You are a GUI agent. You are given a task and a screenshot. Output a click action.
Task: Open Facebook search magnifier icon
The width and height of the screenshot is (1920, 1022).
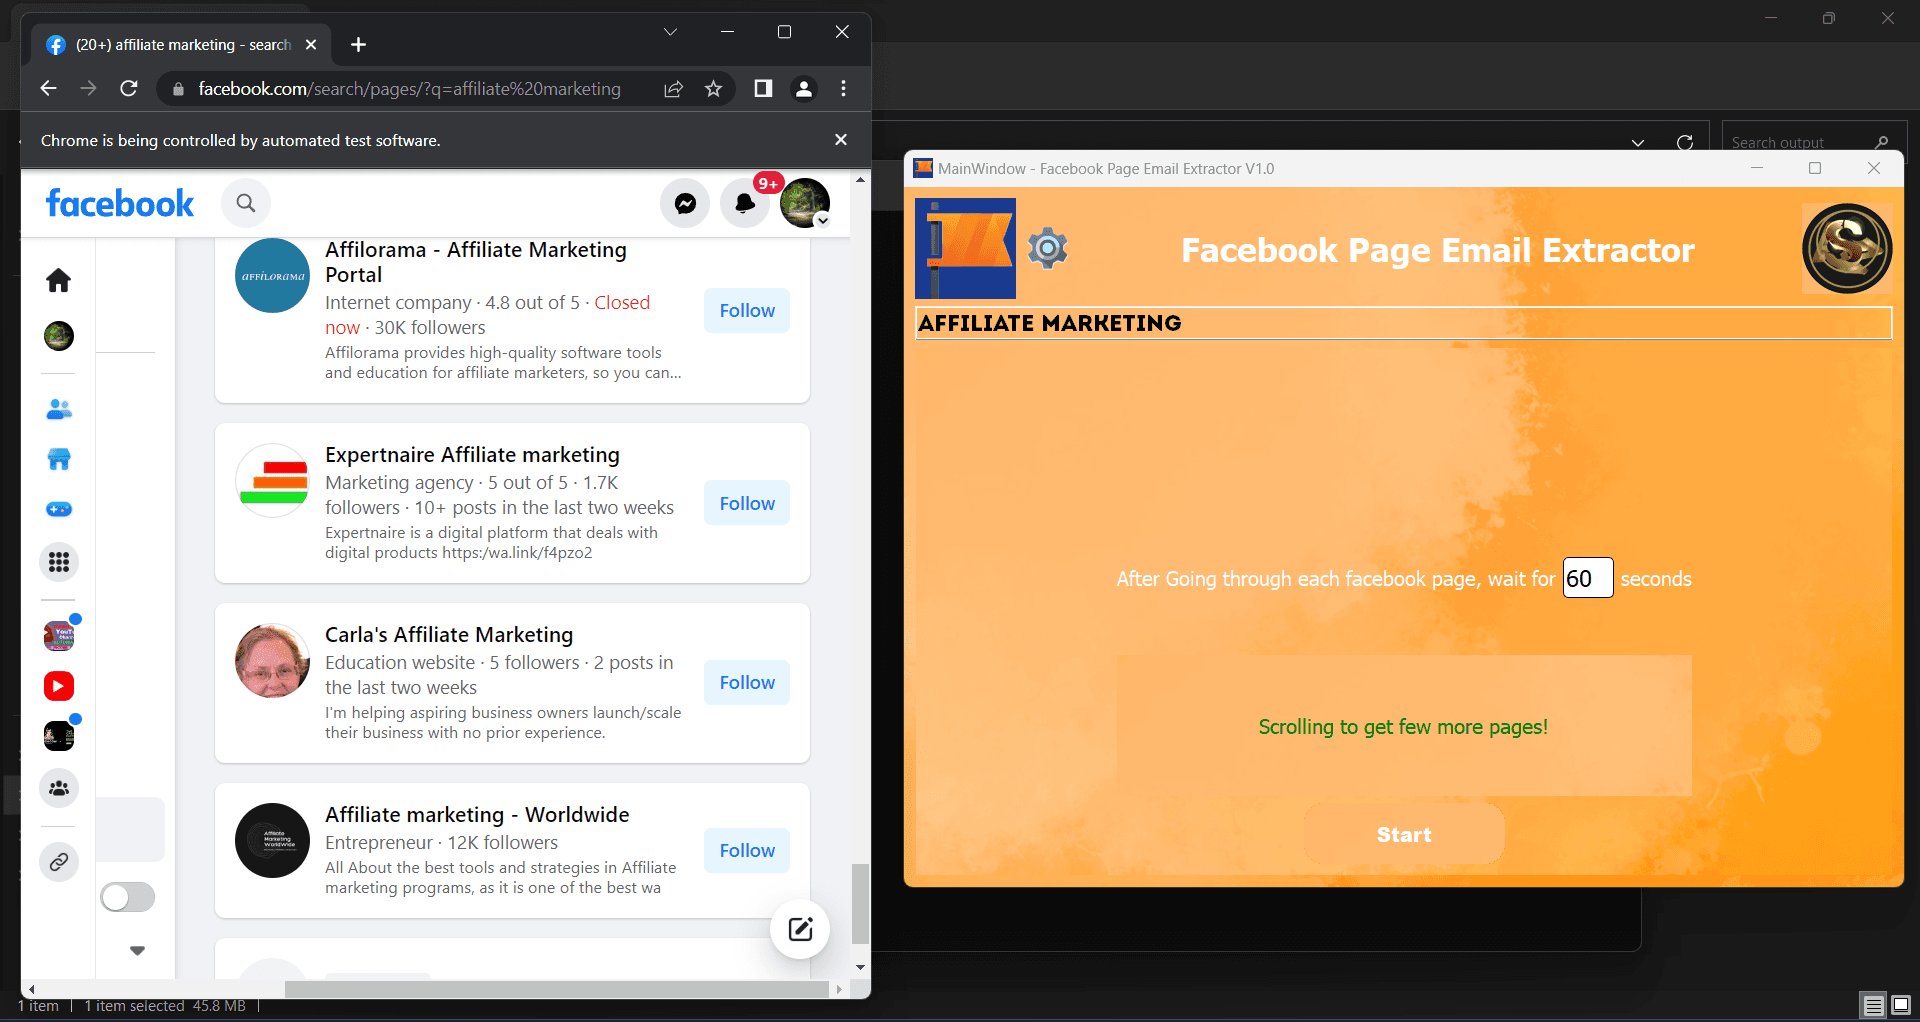point(246,203)
